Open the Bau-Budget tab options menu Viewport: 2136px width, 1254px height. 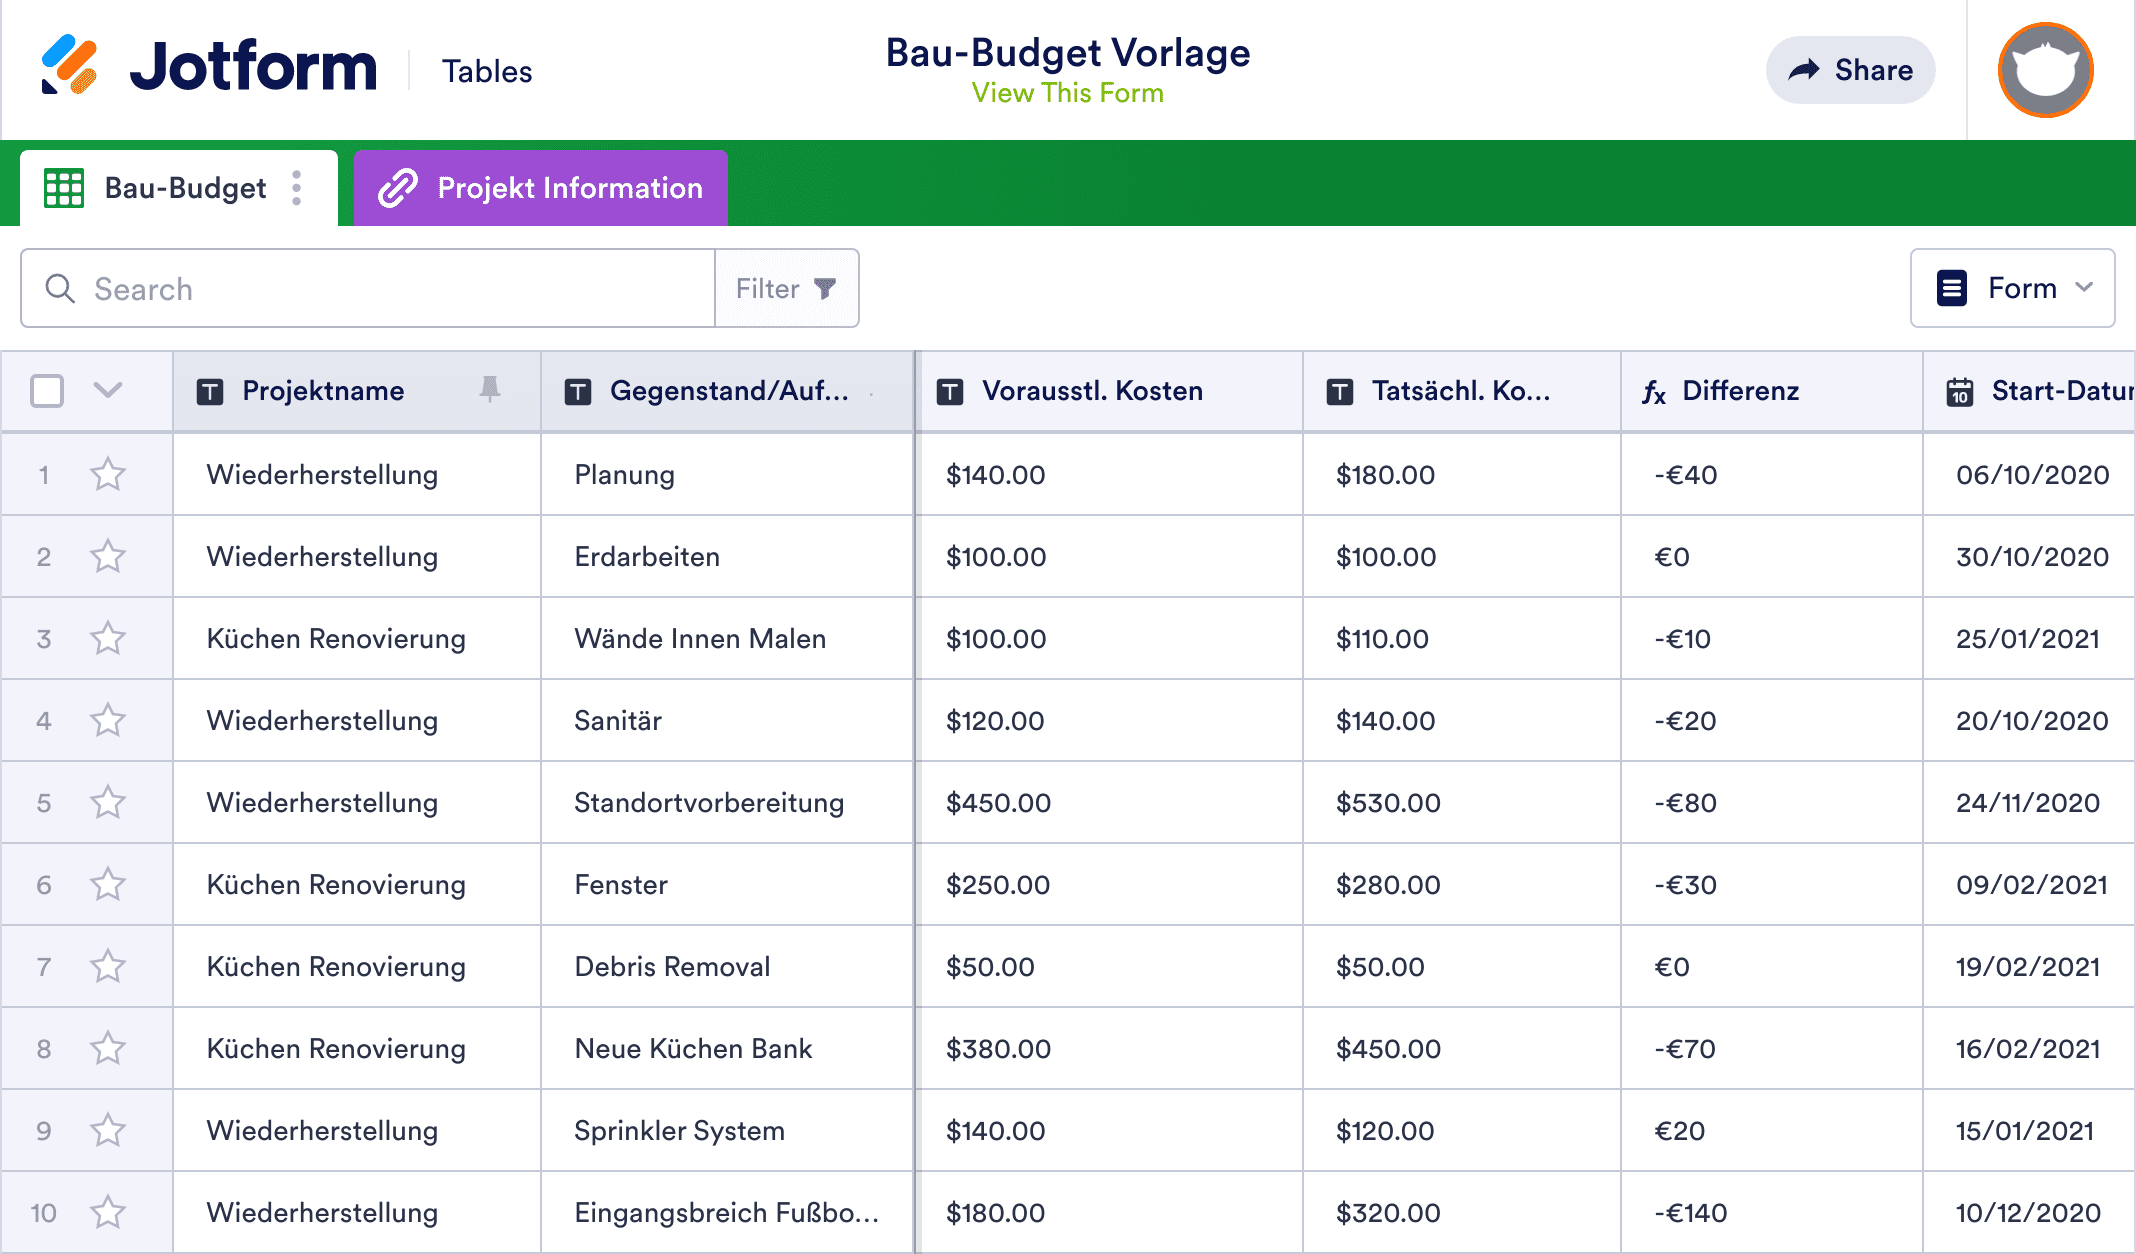point(296,187)
